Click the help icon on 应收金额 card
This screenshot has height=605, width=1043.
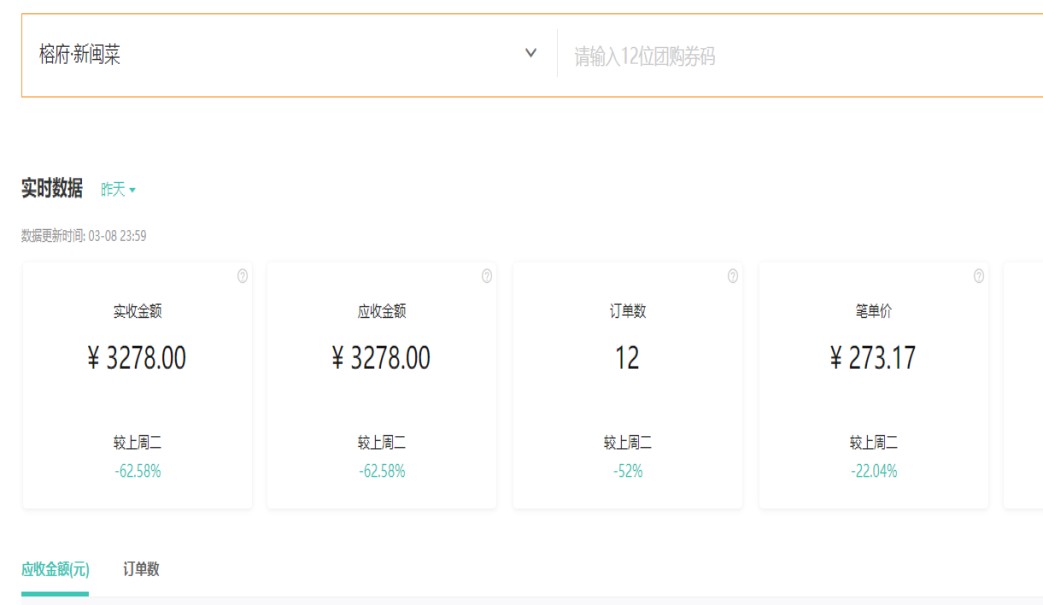tap(487, 276)
